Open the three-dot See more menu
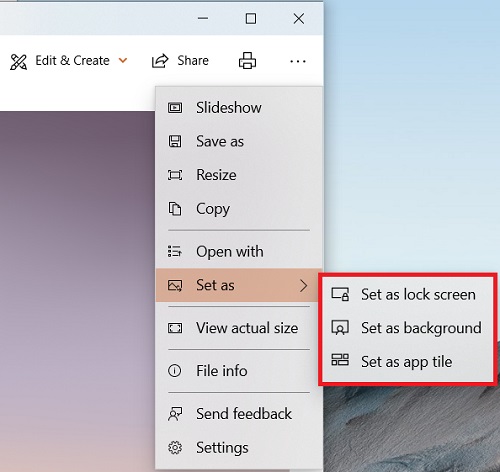The width and height of the screenshot is (500, 472). (298, 61)
